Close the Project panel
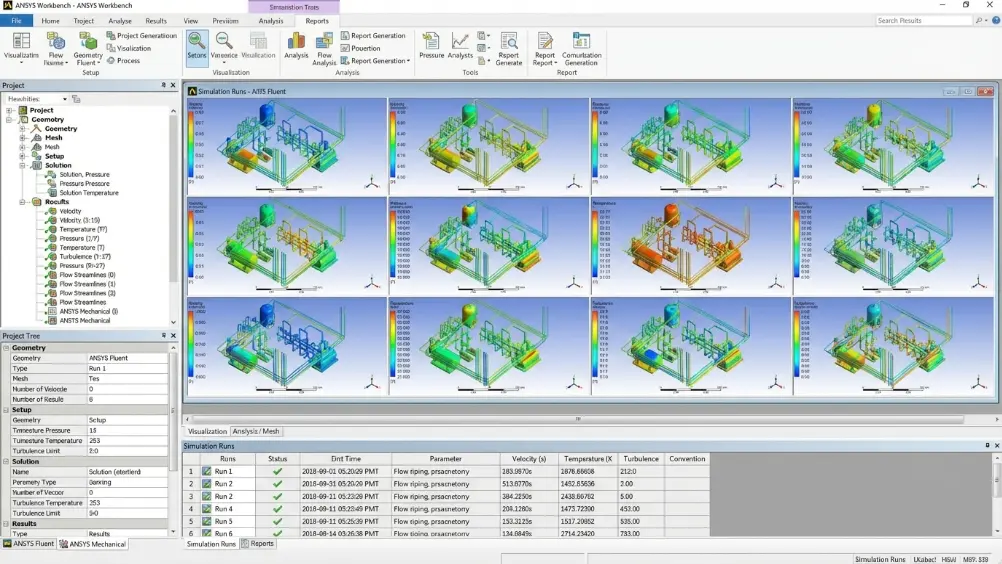This screenshot has width=1002, height=564. tap(173, 85)
